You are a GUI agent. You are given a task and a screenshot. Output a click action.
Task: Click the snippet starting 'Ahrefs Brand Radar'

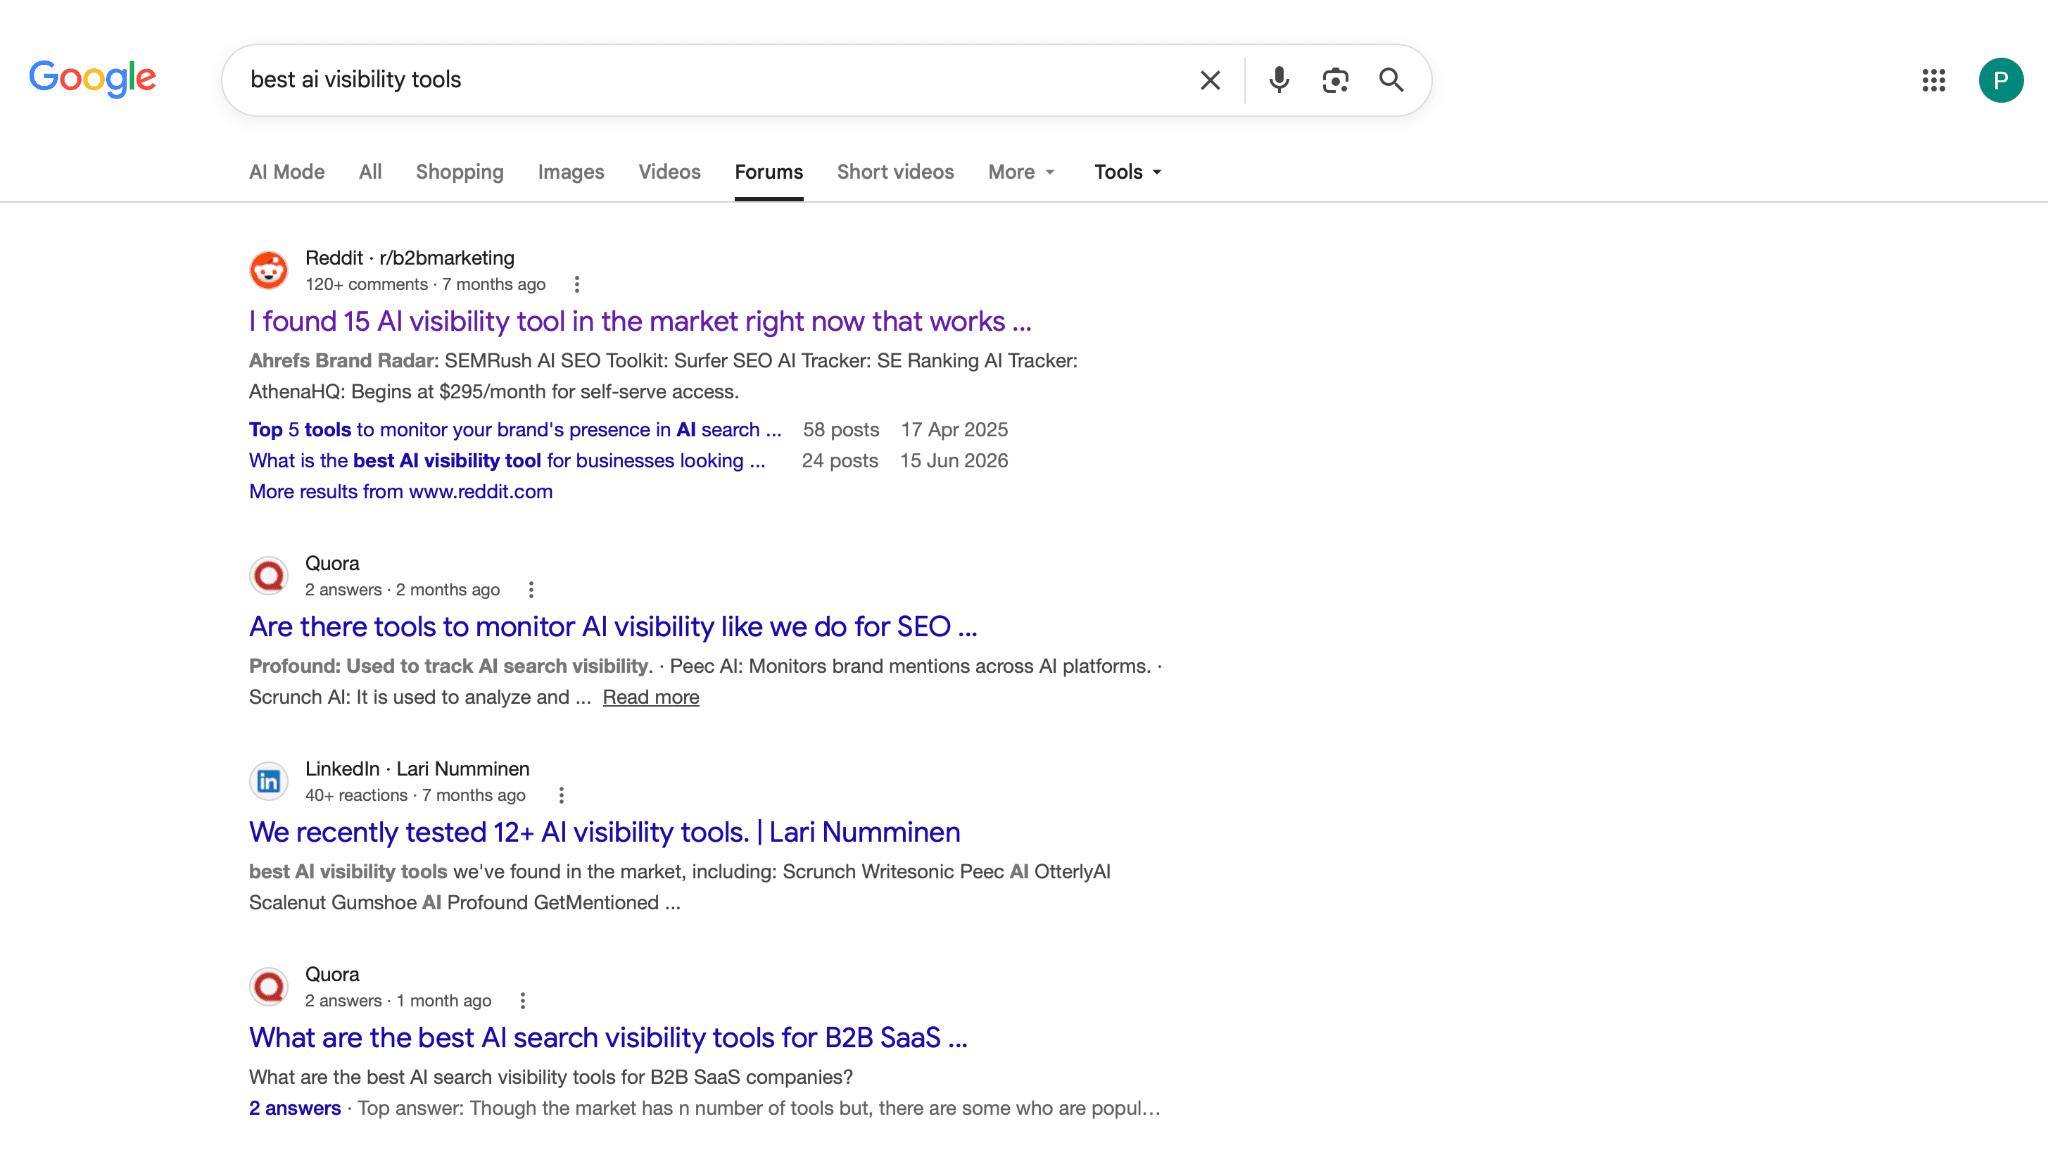[663, 376]
